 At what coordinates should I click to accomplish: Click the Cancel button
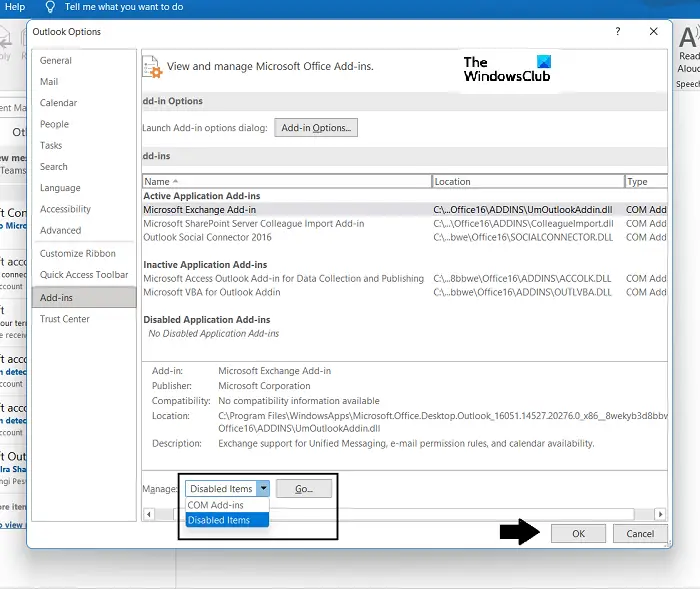(640, 534)
